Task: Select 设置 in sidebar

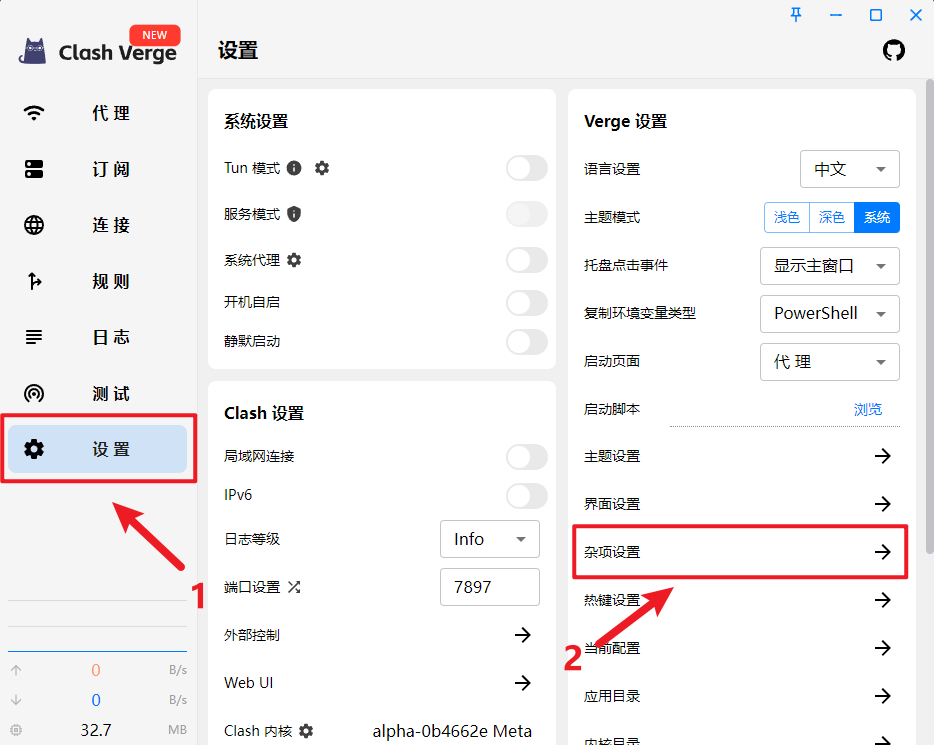Action: [97, 449]
